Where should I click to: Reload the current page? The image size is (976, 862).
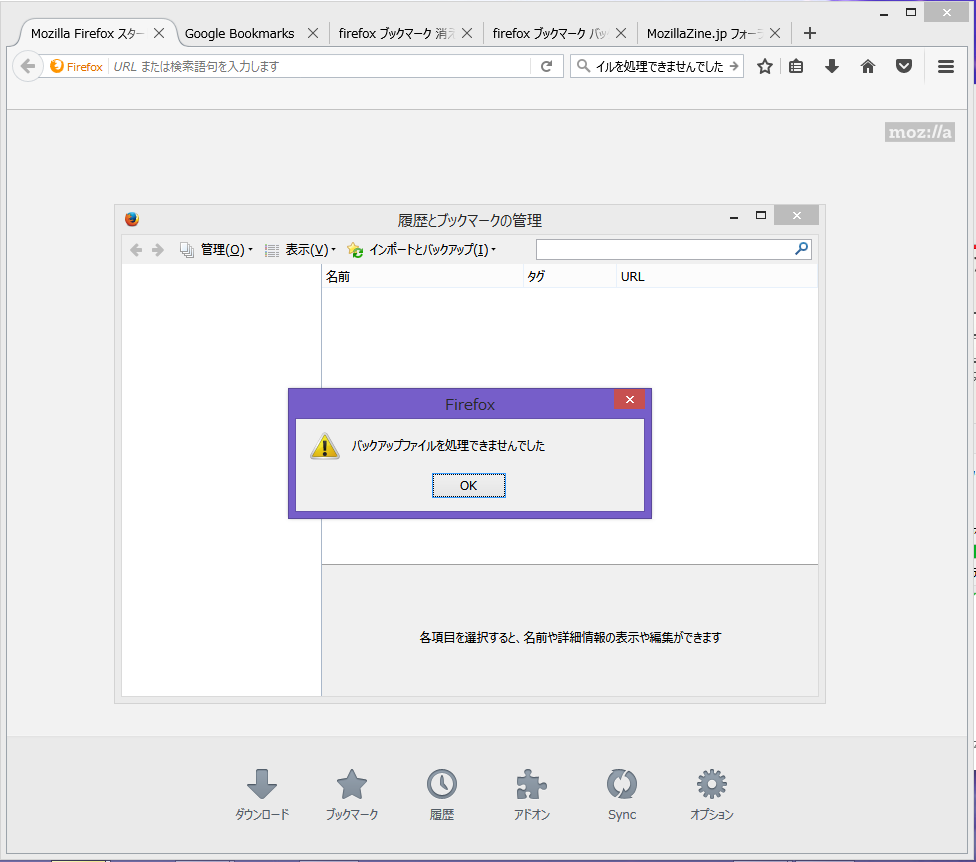click(547, 66)
